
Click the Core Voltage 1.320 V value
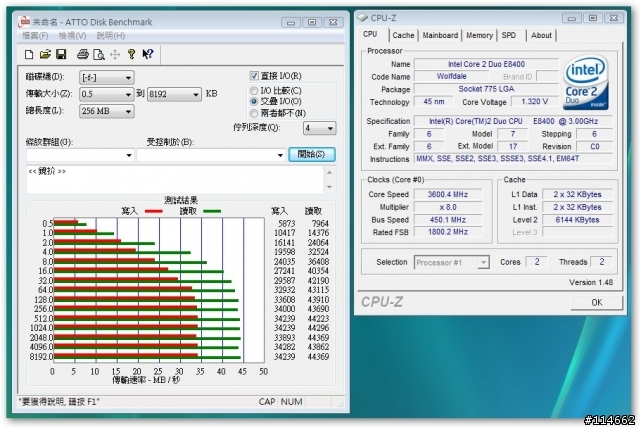coord(534,102)
